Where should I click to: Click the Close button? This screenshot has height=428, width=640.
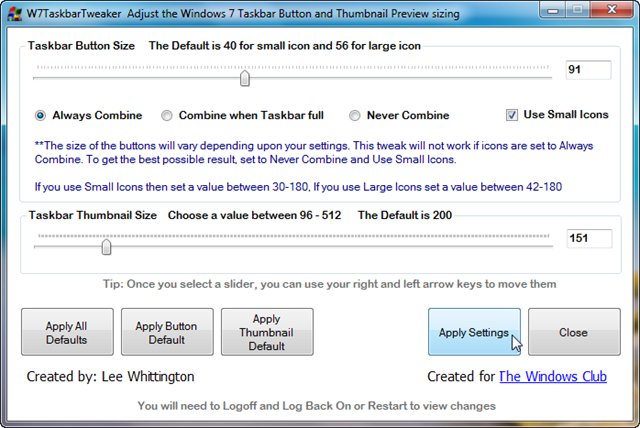[x=573, y=332]
